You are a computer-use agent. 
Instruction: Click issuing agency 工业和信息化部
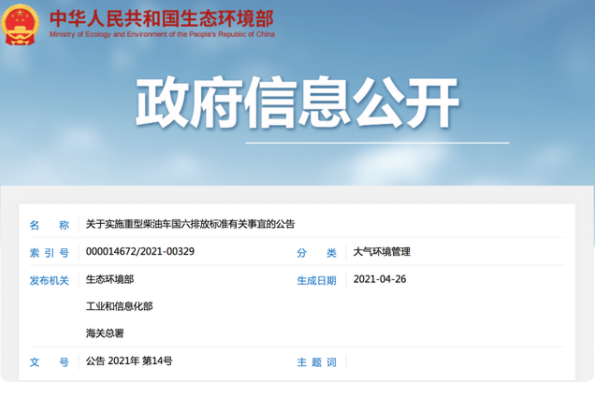pyautogui.click(x=119, y=306)
